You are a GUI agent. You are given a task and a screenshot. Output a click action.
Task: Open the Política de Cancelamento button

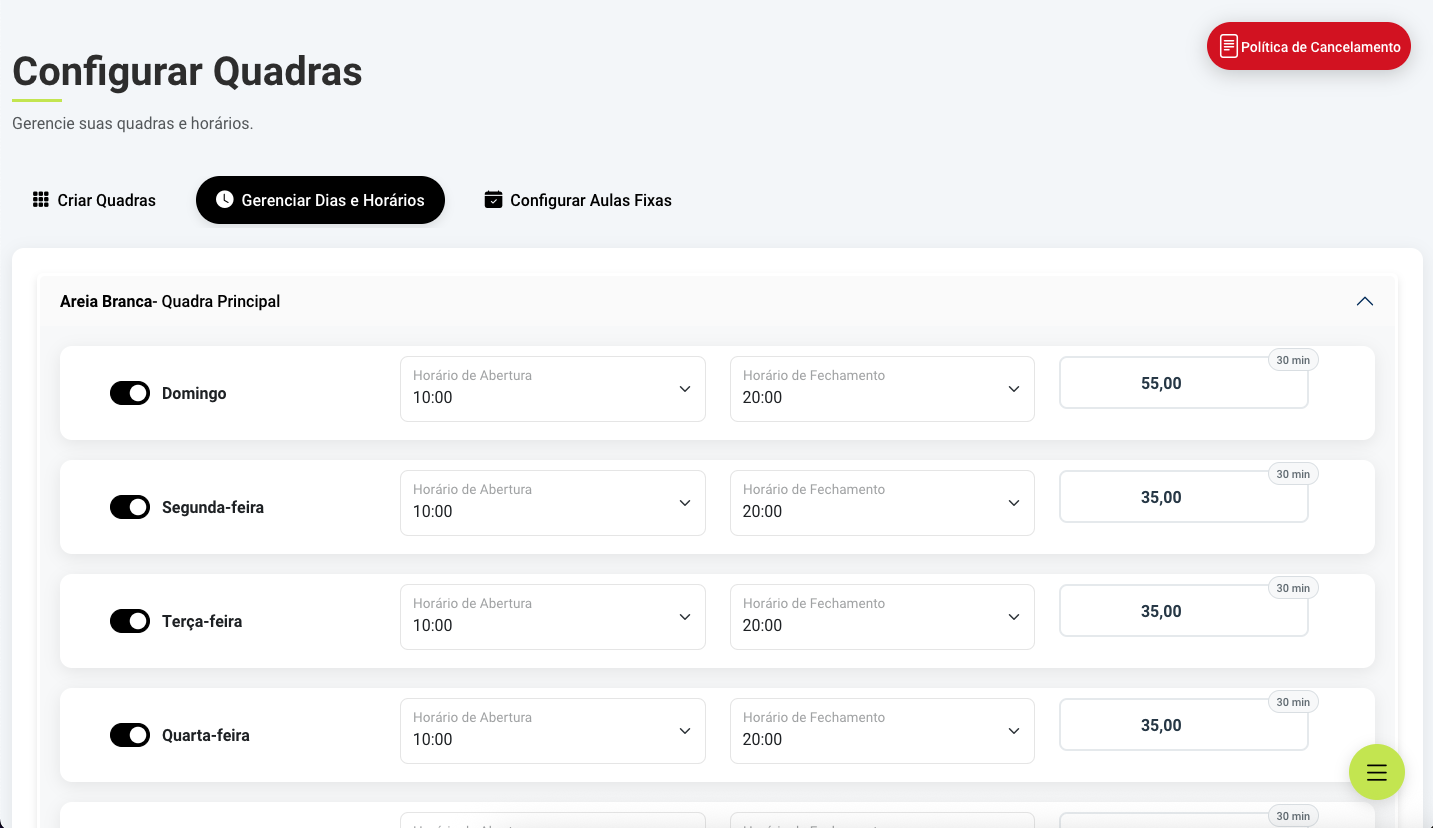tap(1309, 46)
